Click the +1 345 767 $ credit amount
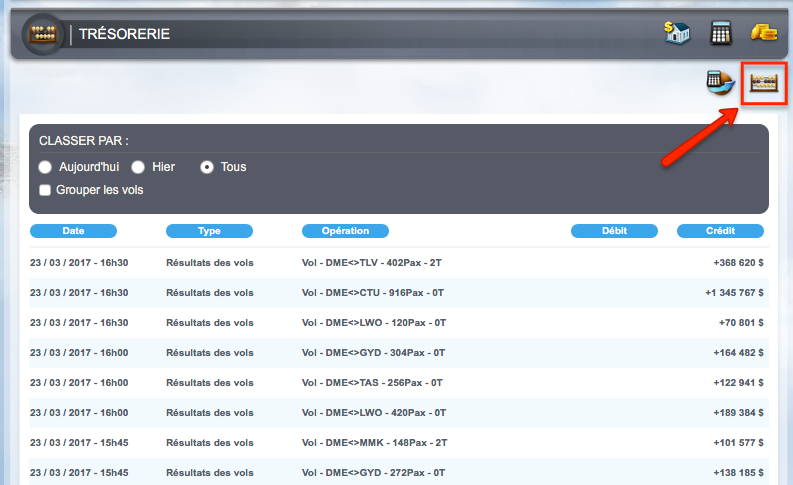 click(x=734, y=293)
